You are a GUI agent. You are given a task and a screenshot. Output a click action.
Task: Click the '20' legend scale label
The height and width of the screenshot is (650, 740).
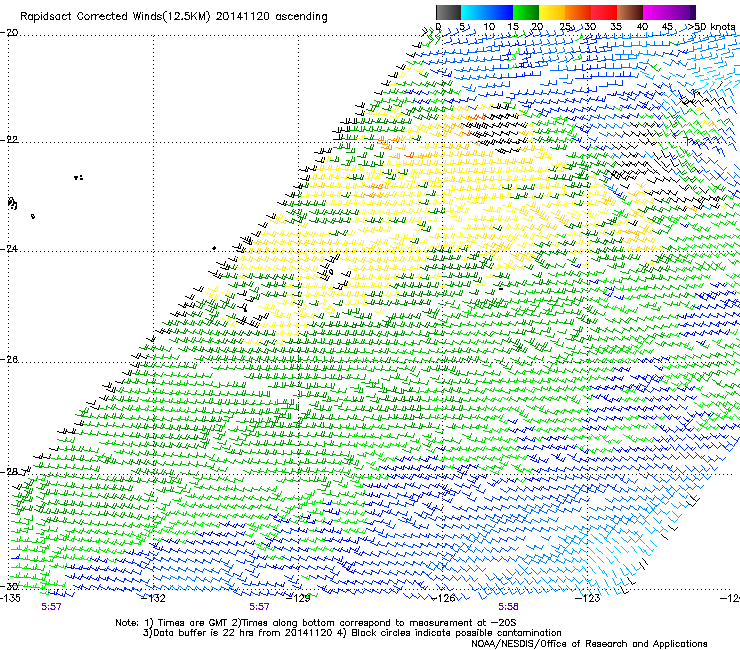(538, 27)
